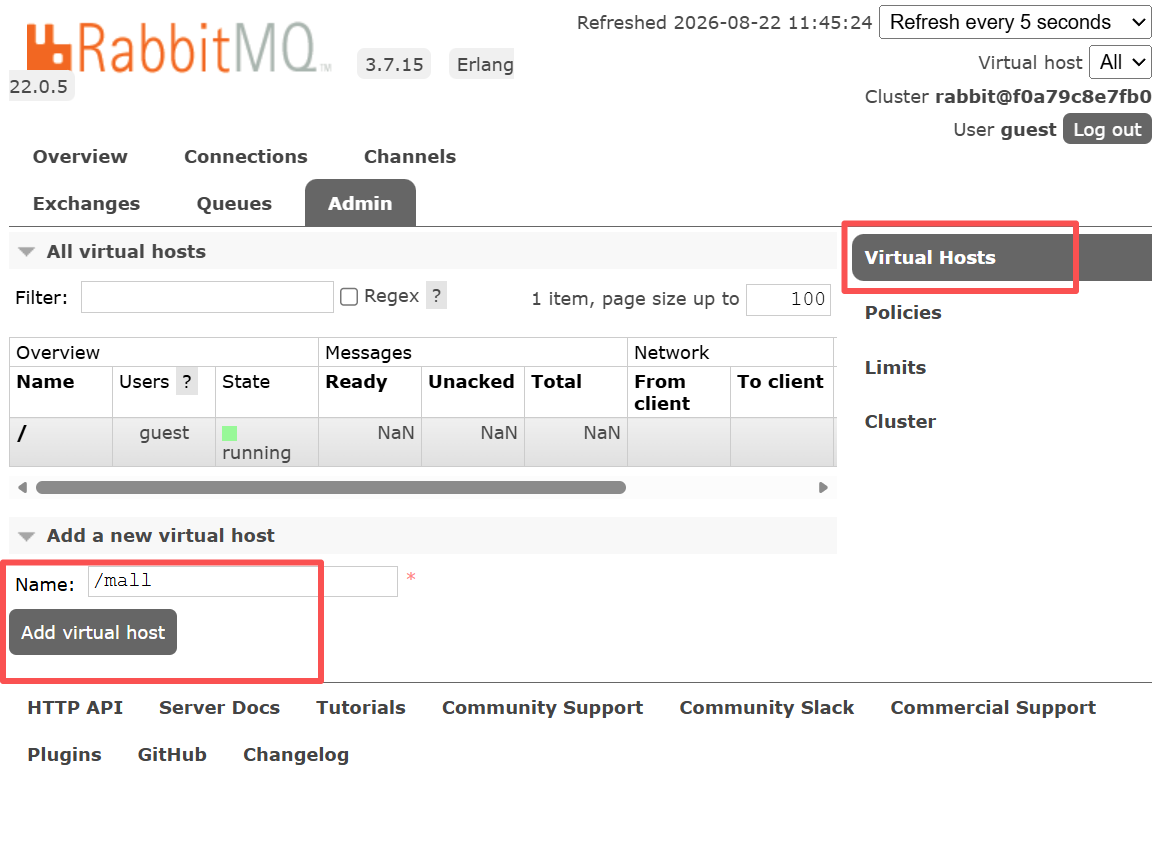This screenshot has width=1173, height=843.
Task: Open the Changelog link
Action: pos(295,755)
